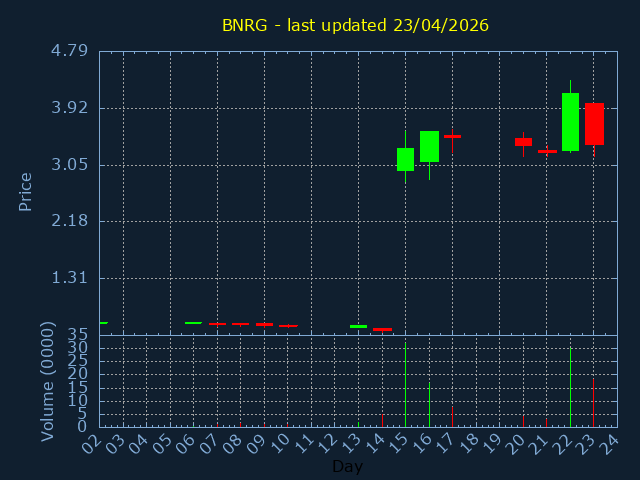640x480 pixels.
Task: Click the red candlestick on day 17
Action: pyautogui.click(x=452, y=136)
